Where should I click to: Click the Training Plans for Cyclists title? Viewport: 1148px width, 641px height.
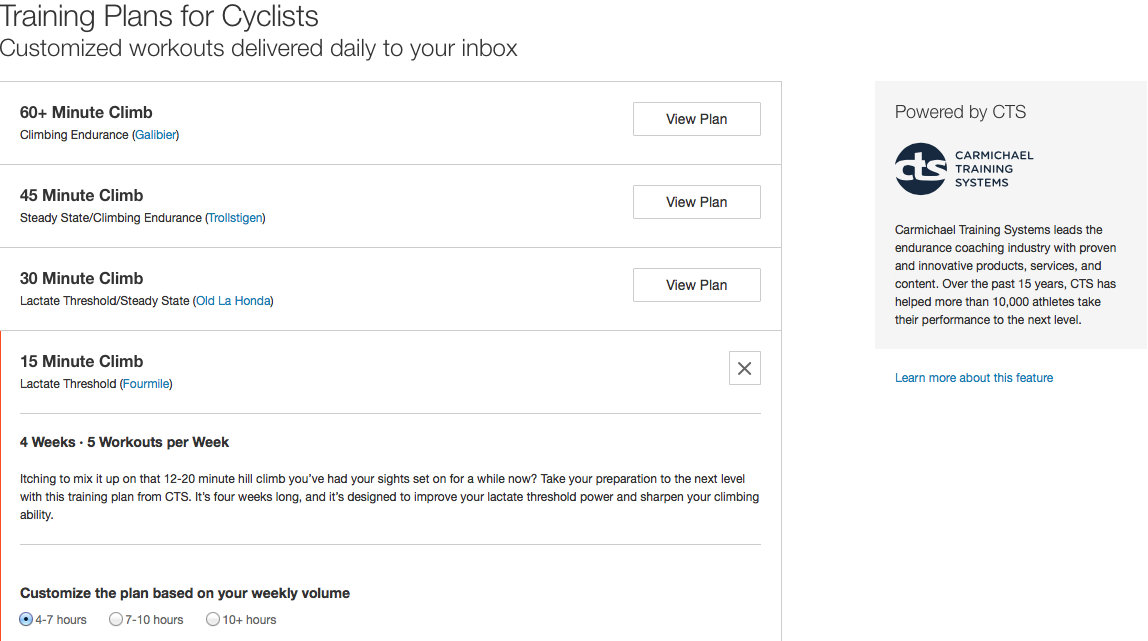click(x=159, y=16)
